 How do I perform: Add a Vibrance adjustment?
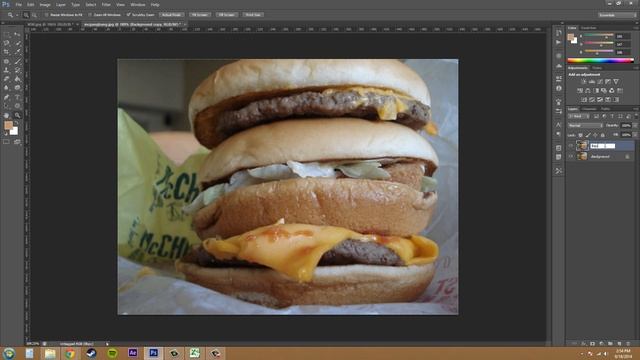click(x=616, y=82)
